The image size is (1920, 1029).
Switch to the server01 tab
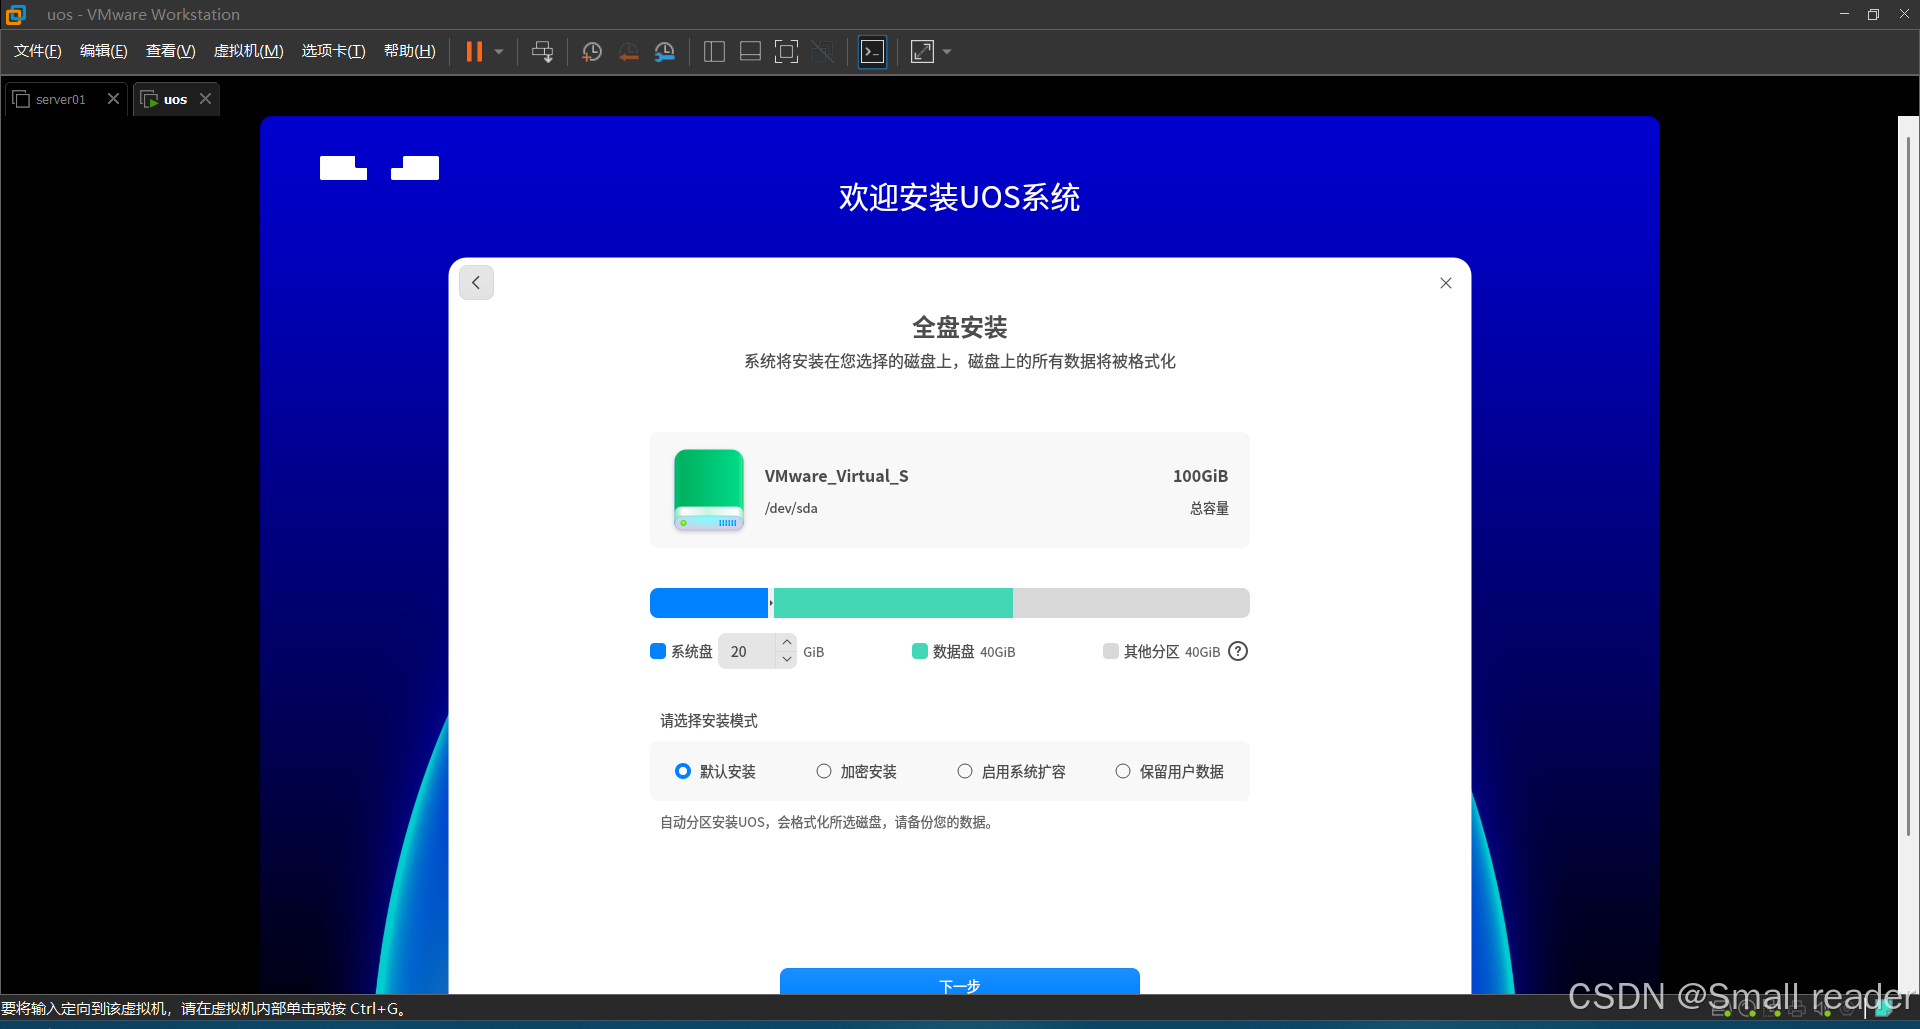pos(60,99)
